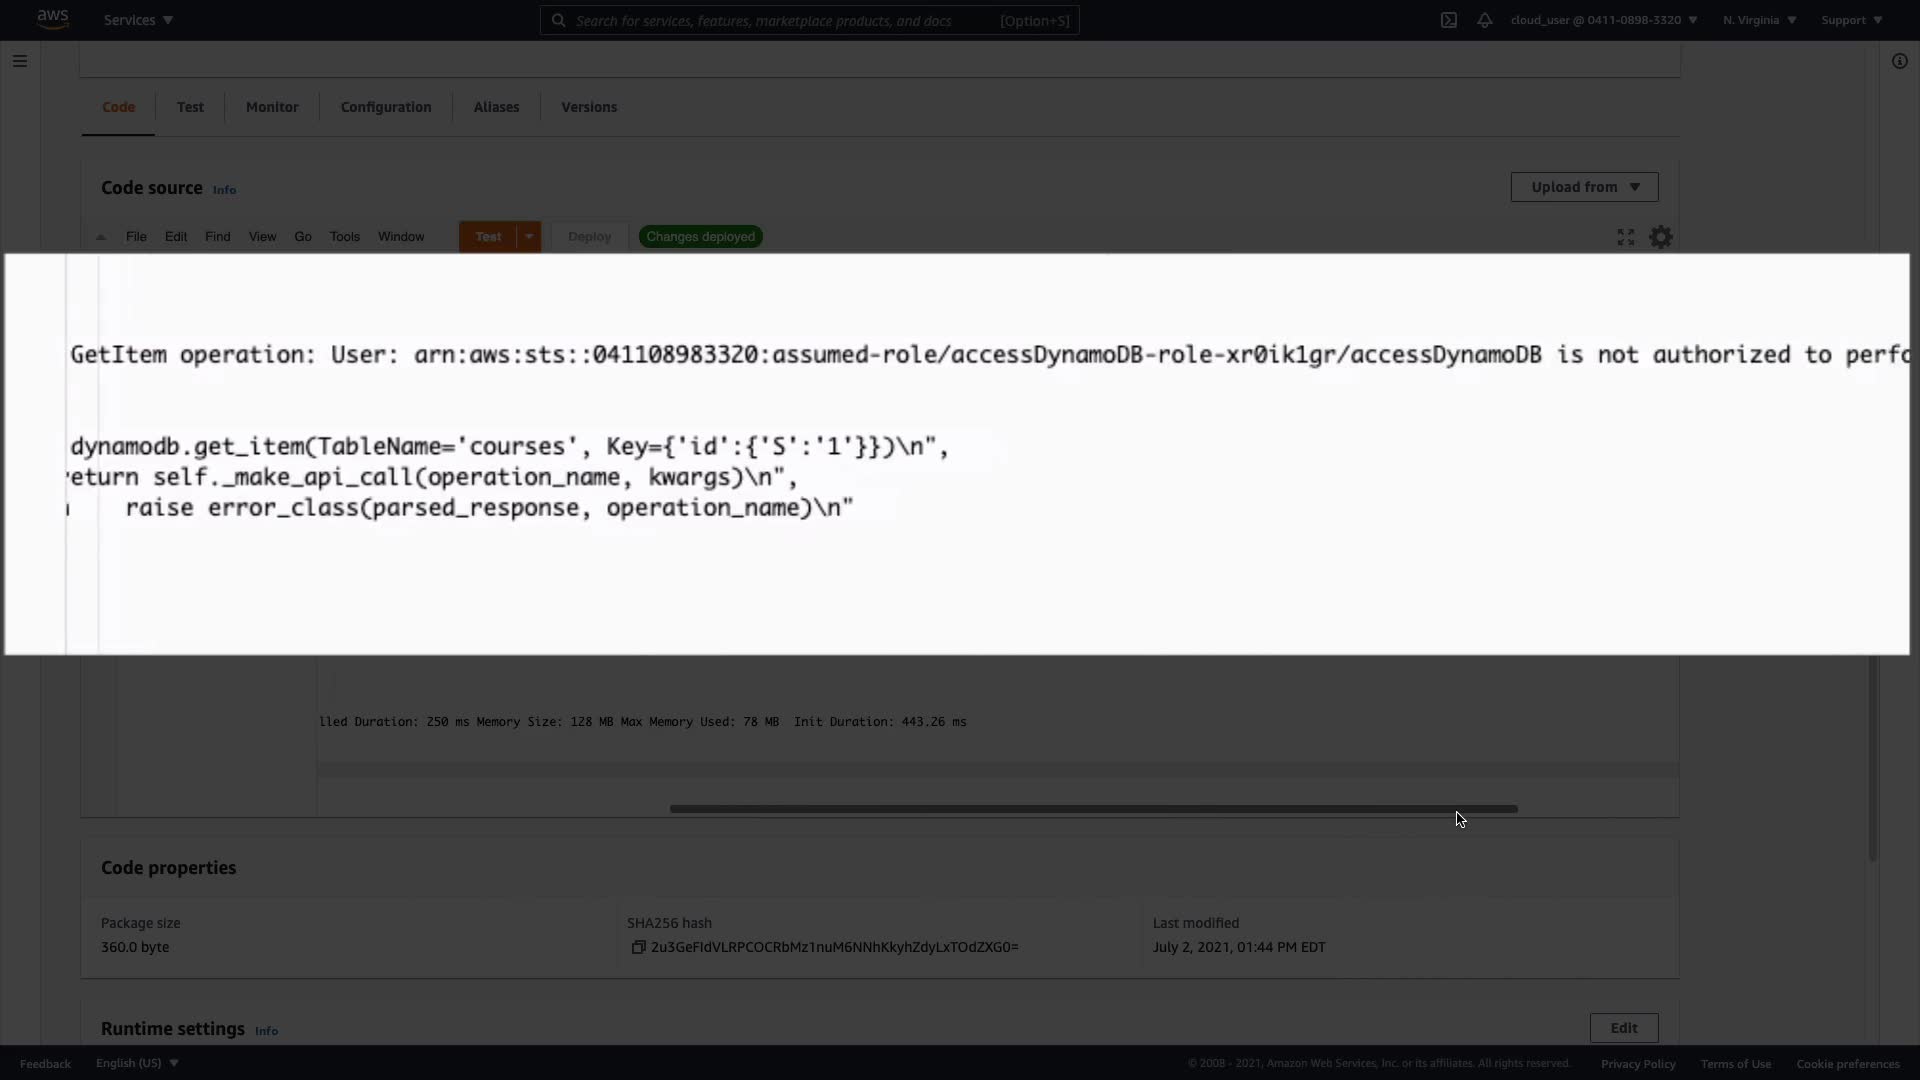This screenshot has width=1920, height=1080.
Task: Click Edit in Runtime settings
Action: click(x=1623, y=1028)
